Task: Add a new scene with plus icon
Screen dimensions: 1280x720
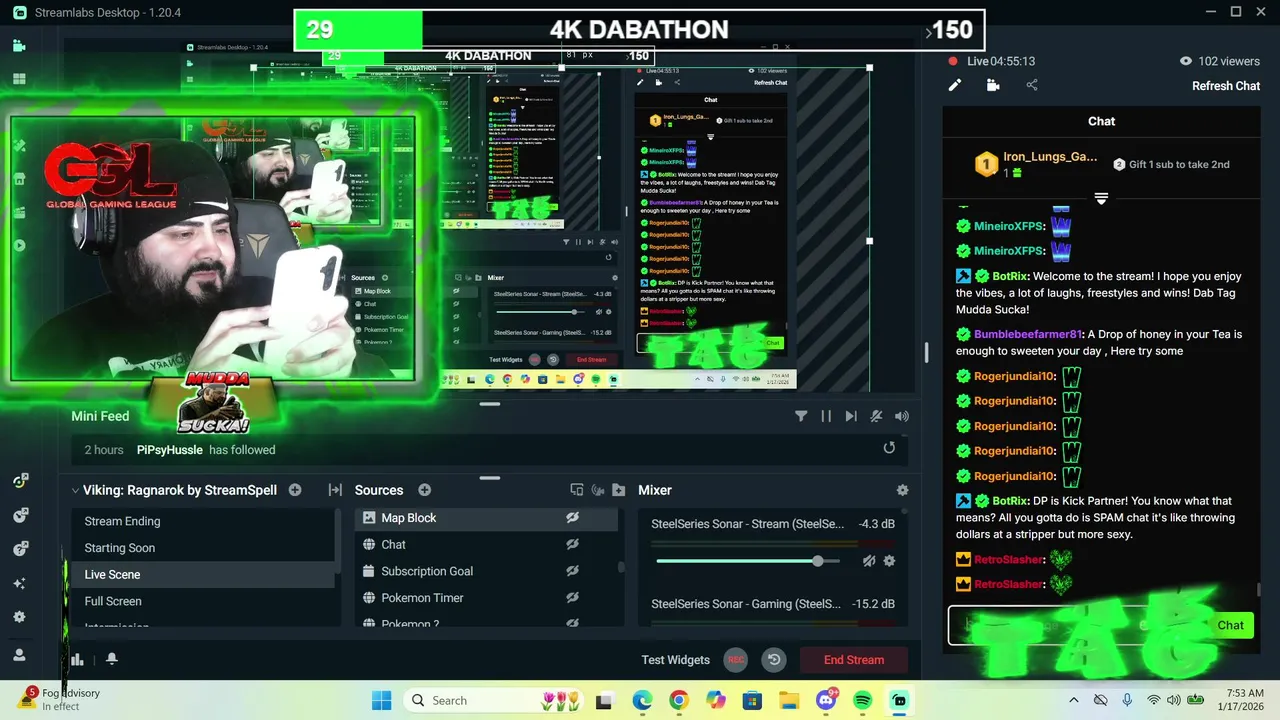Action: [295, 490]
